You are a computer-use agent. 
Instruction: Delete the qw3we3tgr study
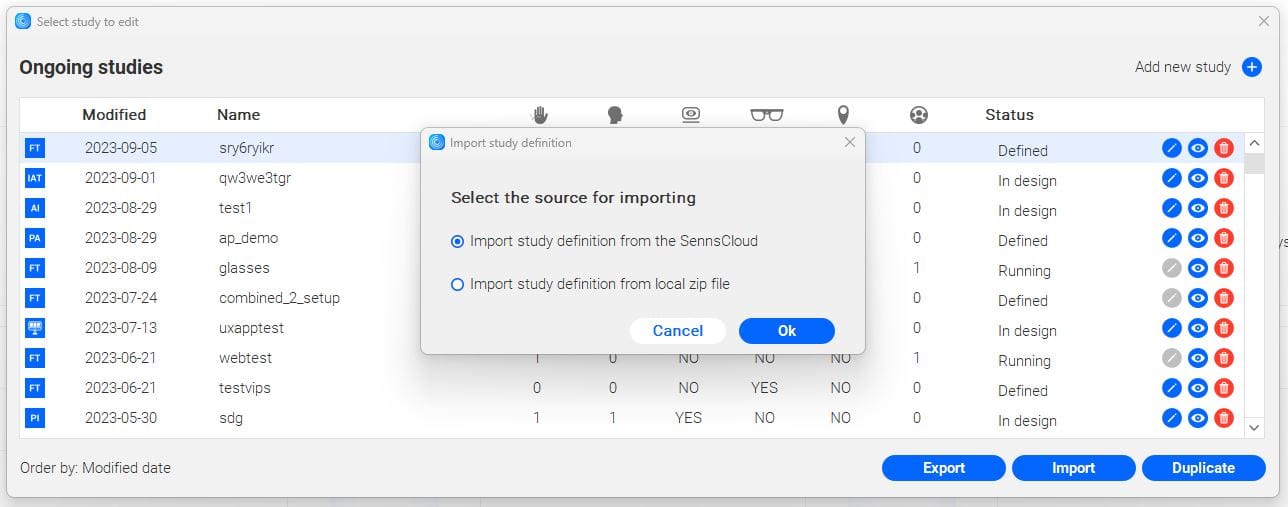1224,178
